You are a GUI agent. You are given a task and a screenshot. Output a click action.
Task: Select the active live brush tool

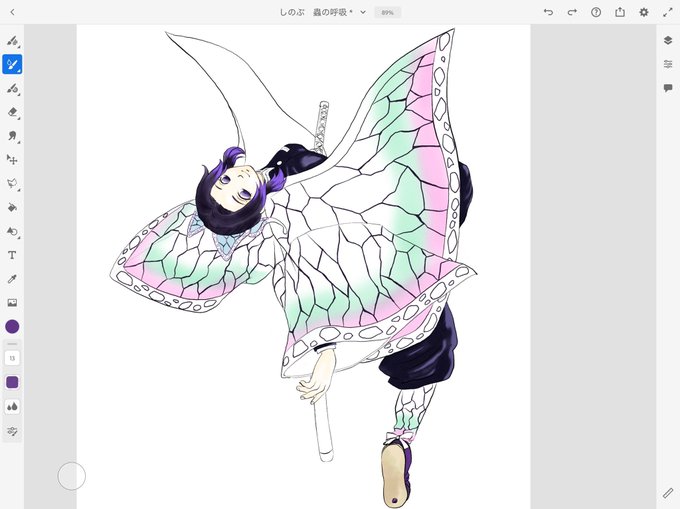click(12, 65)
